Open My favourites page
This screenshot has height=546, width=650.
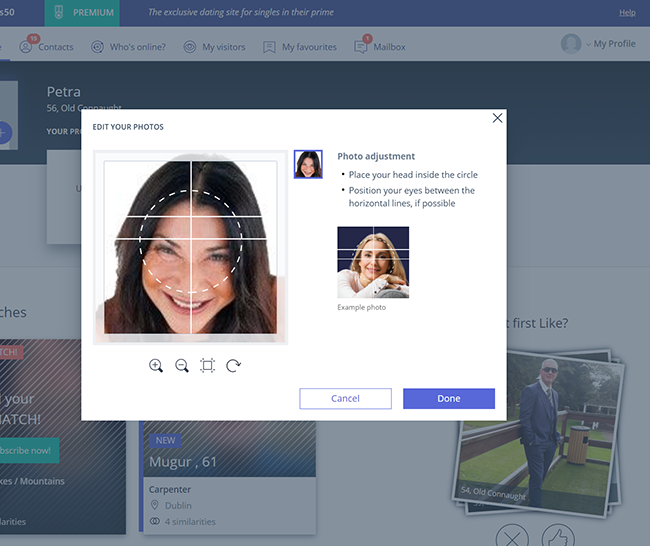[x=309, y=47]
